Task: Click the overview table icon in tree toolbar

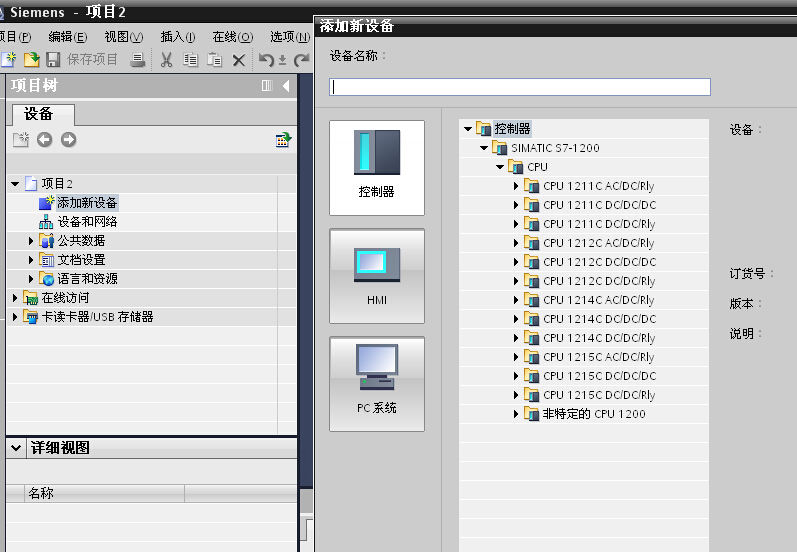Action: tap(283, 140)
